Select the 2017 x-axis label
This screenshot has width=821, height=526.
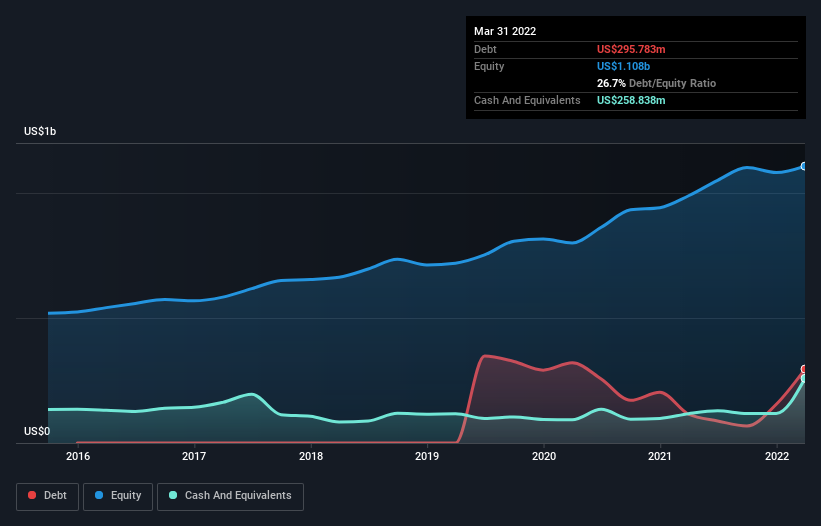(x=194, y=456)
